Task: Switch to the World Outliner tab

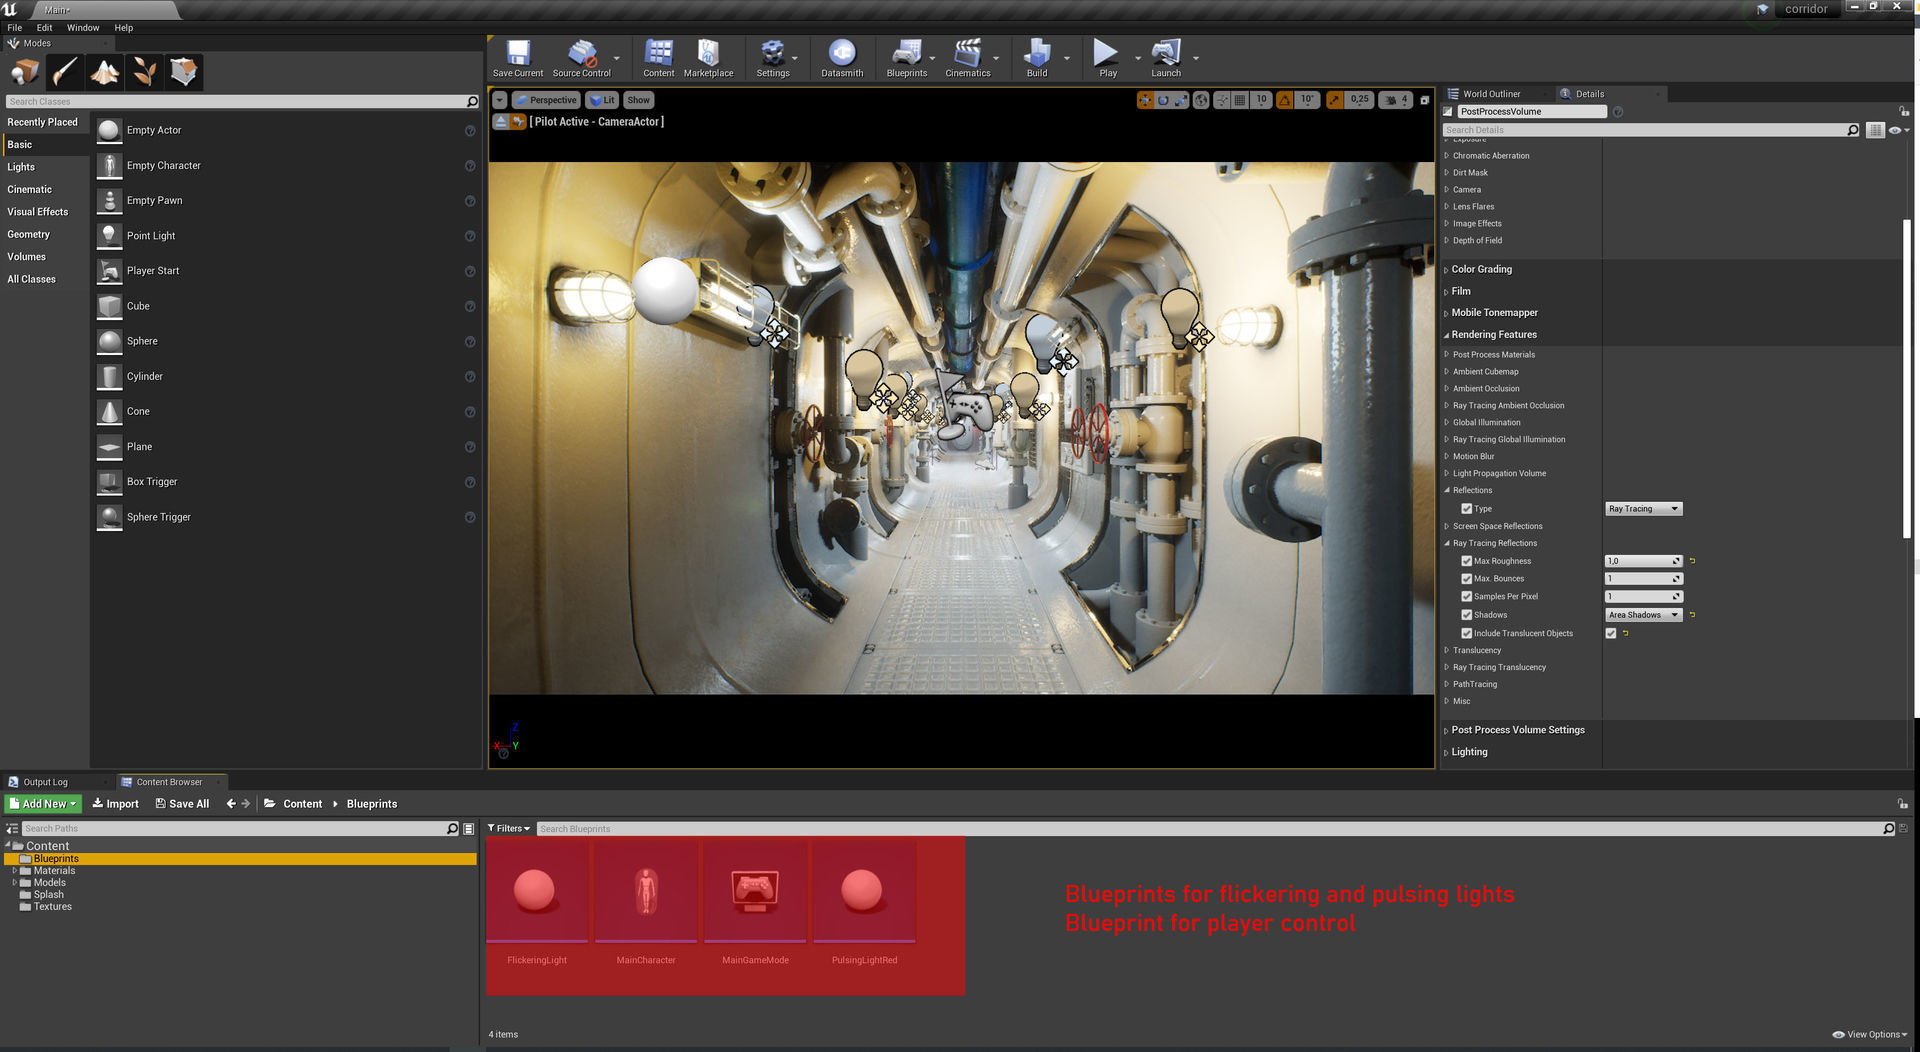Action: (x=1490, y=94)
